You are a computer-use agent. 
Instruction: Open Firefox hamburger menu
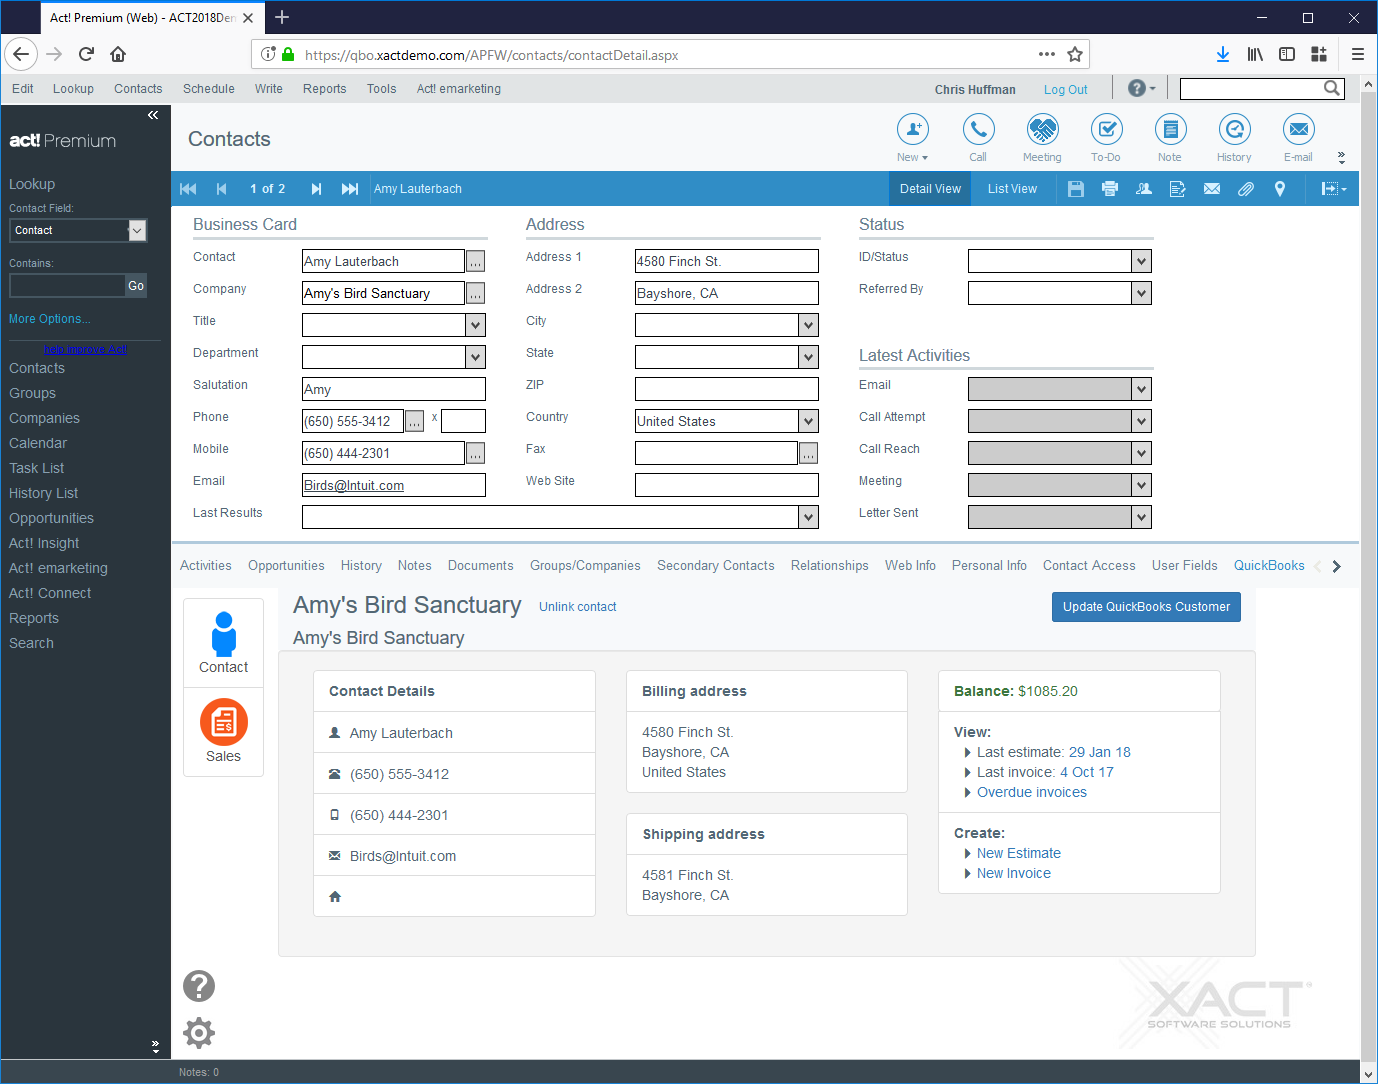tap(1357, 54)
